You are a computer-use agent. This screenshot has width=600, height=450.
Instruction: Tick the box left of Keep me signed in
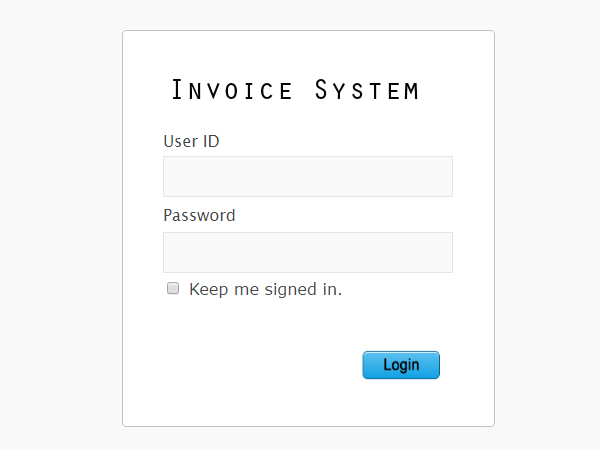pyautogui.click(x=173, y=289)
